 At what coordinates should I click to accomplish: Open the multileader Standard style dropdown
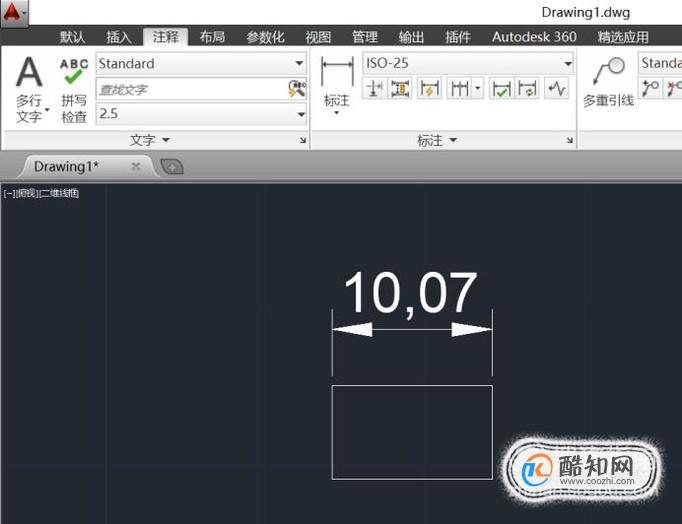[660, 63]
